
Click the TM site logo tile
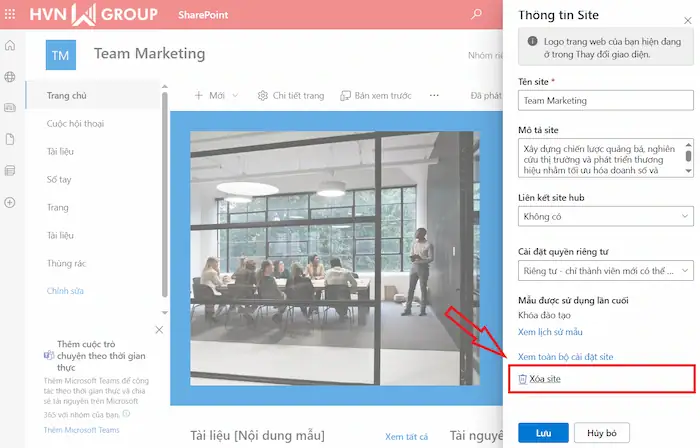pyautogui.click(x=60, y=54)
